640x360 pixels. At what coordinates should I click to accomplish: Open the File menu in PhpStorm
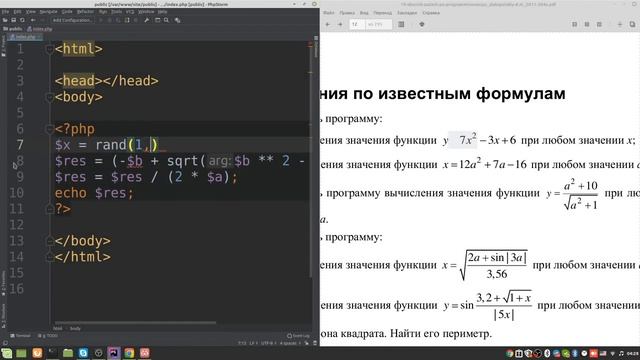click(x=5, y=12)
